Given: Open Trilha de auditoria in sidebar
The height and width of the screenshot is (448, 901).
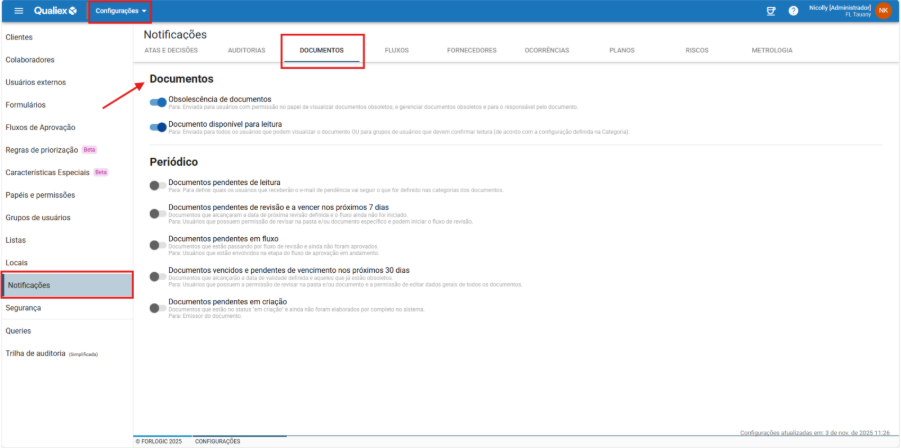Looking at the screenshot, I should 36,354.
